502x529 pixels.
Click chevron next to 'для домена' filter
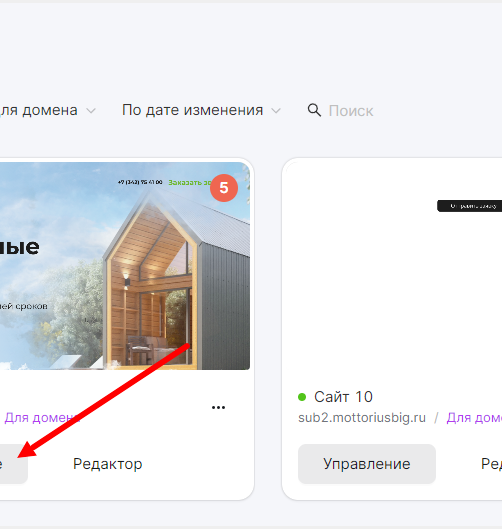pos(91,111)
